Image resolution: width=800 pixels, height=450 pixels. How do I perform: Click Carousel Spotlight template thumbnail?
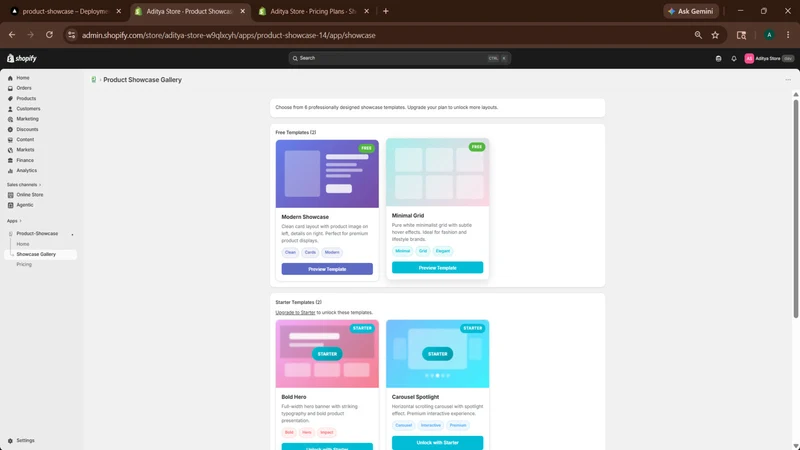[437, 354]
